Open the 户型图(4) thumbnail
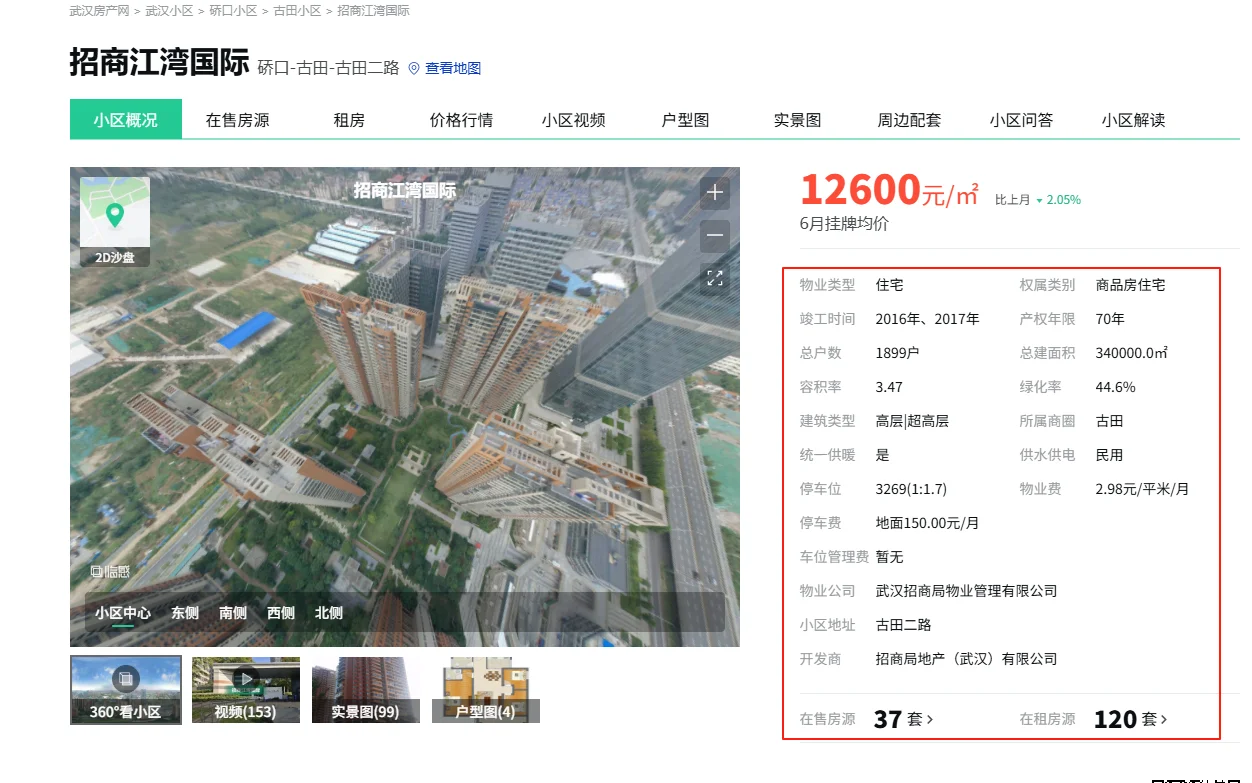 click(x=486, y=690)
